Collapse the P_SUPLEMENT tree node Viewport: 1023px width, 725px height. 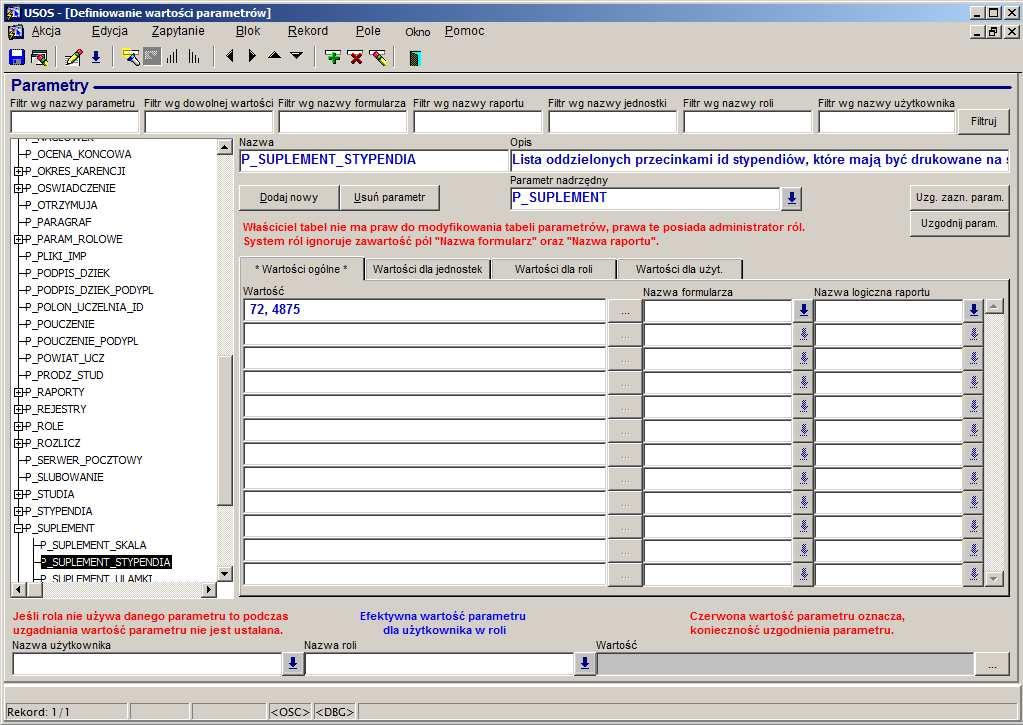coord(18,528)
